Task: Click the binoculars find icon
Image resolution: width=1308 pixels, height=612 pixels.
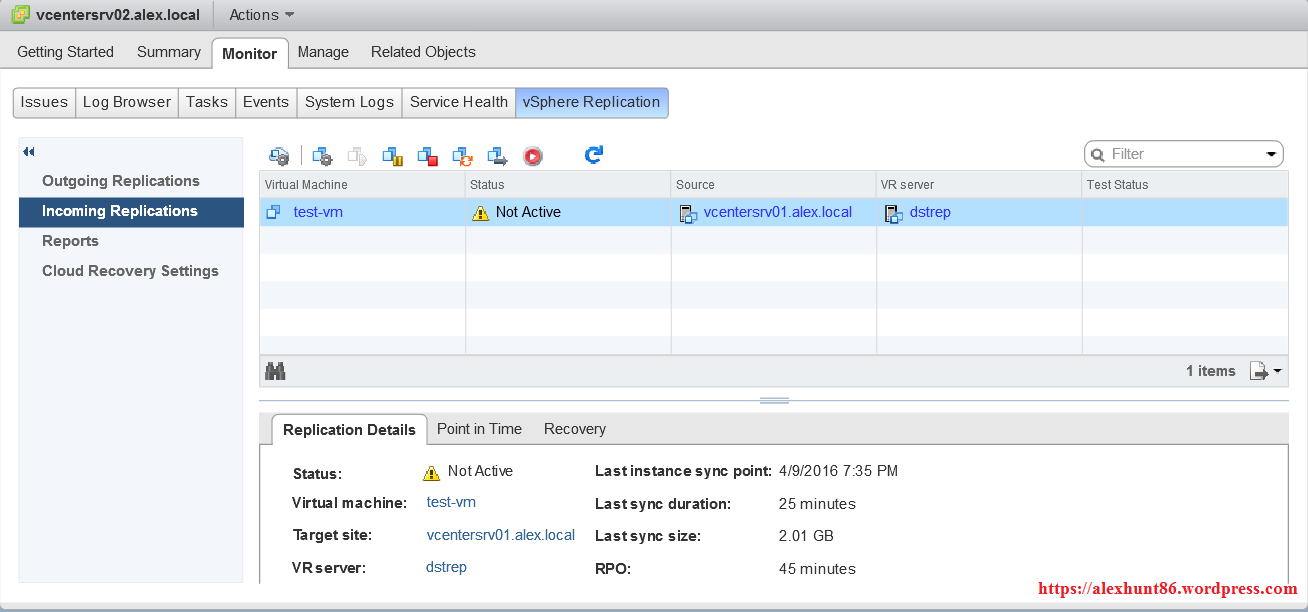Action: point(275,371)
